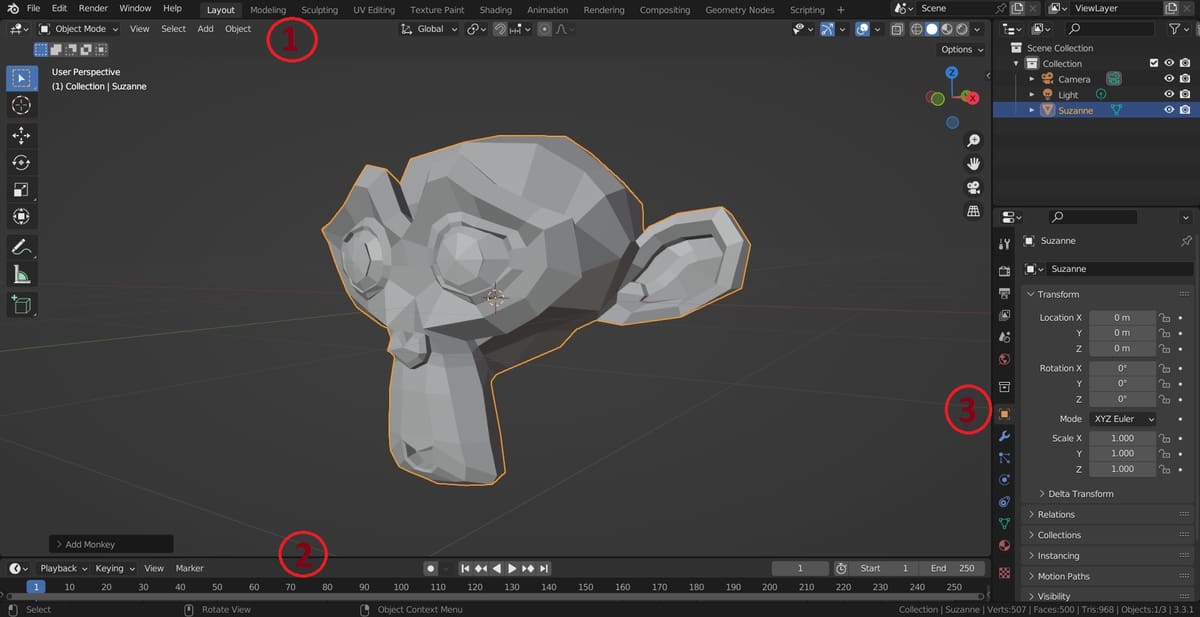Select the Cursor tool in the left toolbar
Screen dimensions: 1200x617
click(x=21, y=105)
